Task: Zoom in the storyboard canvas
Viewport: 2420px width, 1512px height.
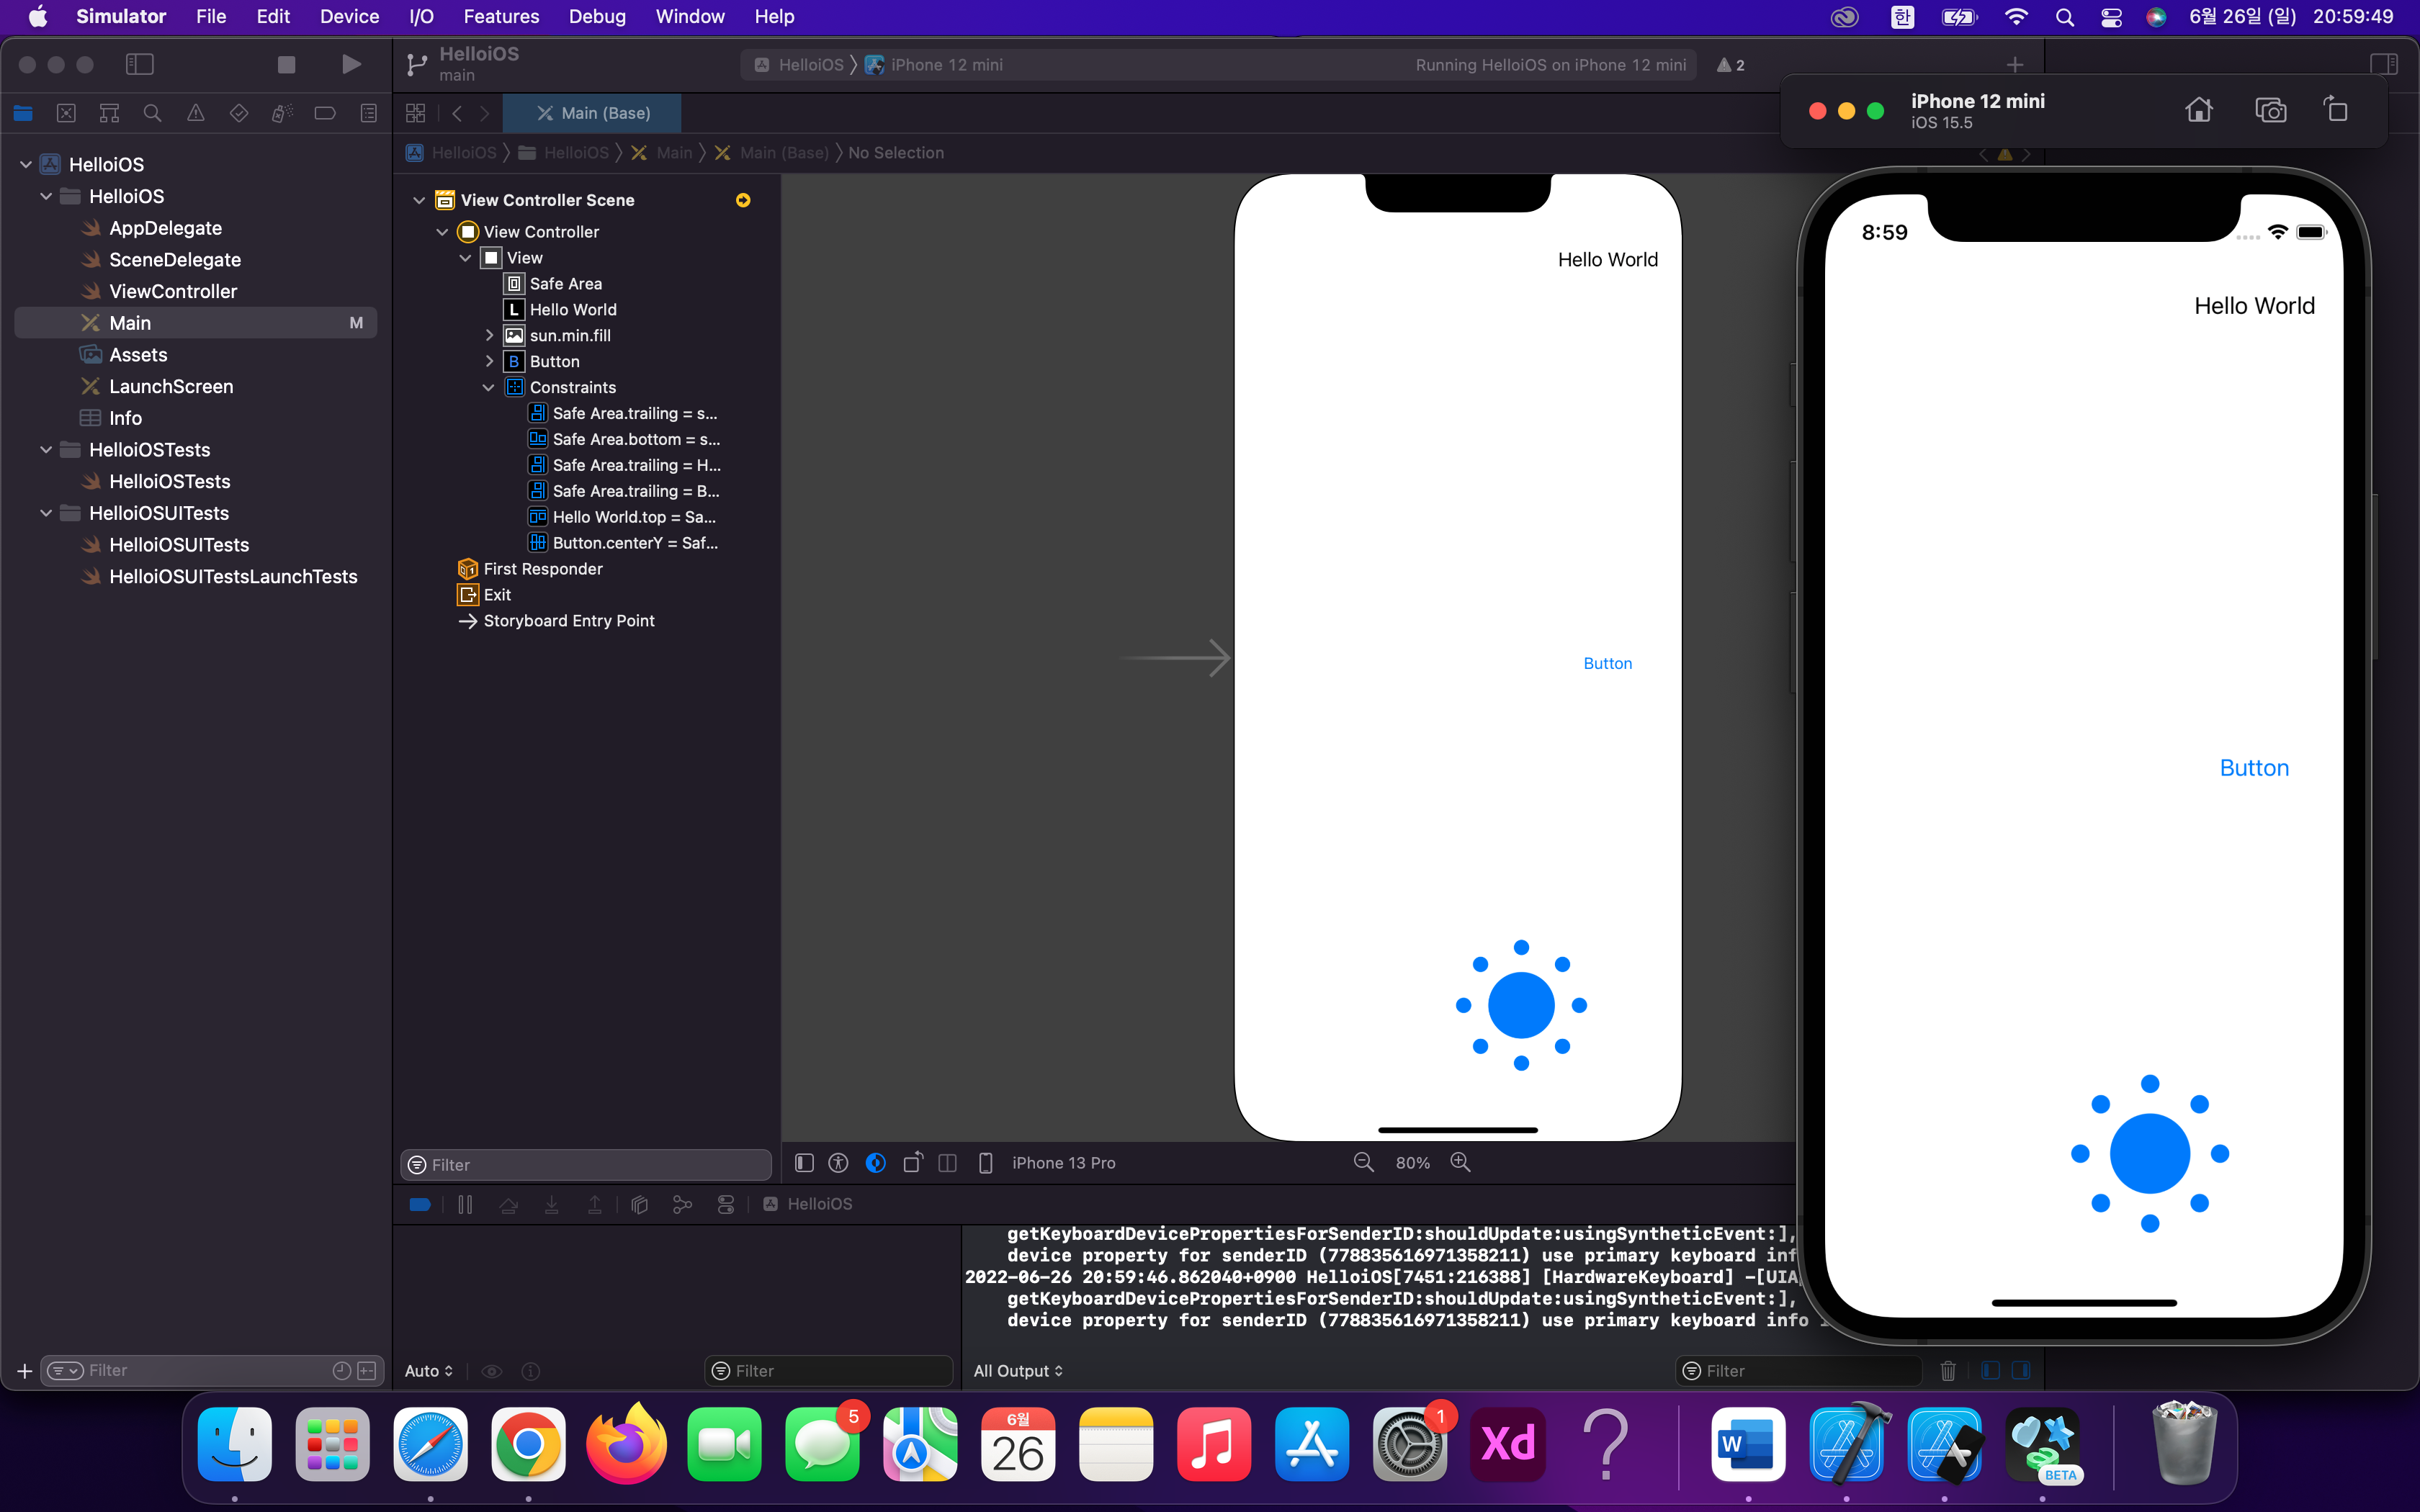Action: [x=1460, y=1162]
